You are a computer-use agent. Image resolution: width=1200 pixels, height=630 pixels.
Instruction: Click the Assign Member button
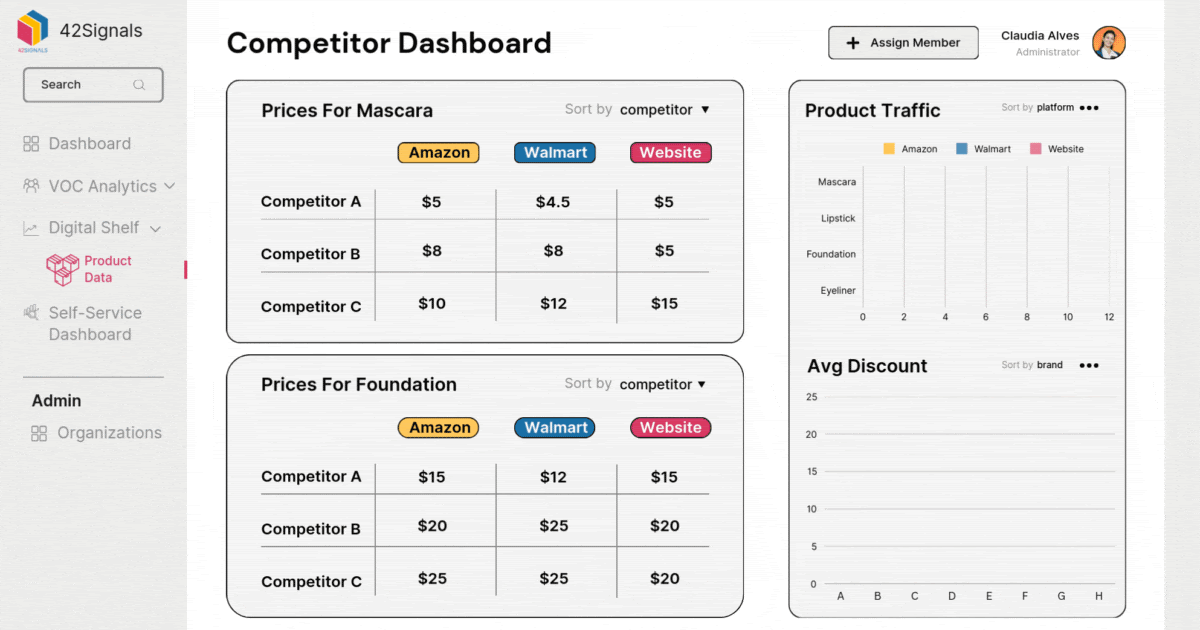(902, 42)
